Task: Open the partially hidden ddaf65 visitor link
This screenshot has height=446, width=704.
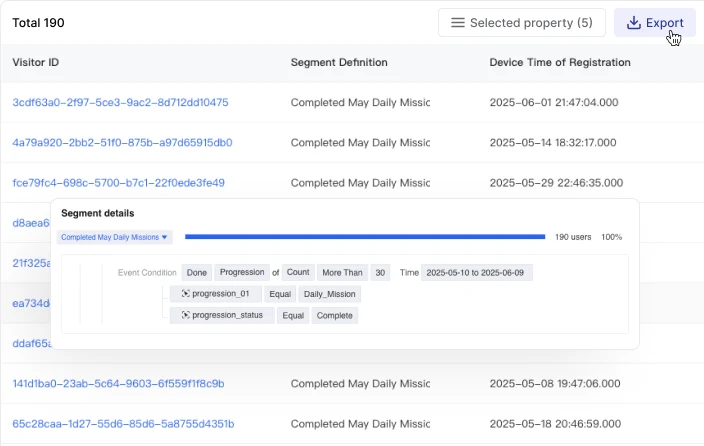Action: pyautogui.click(x=31, y=344)
